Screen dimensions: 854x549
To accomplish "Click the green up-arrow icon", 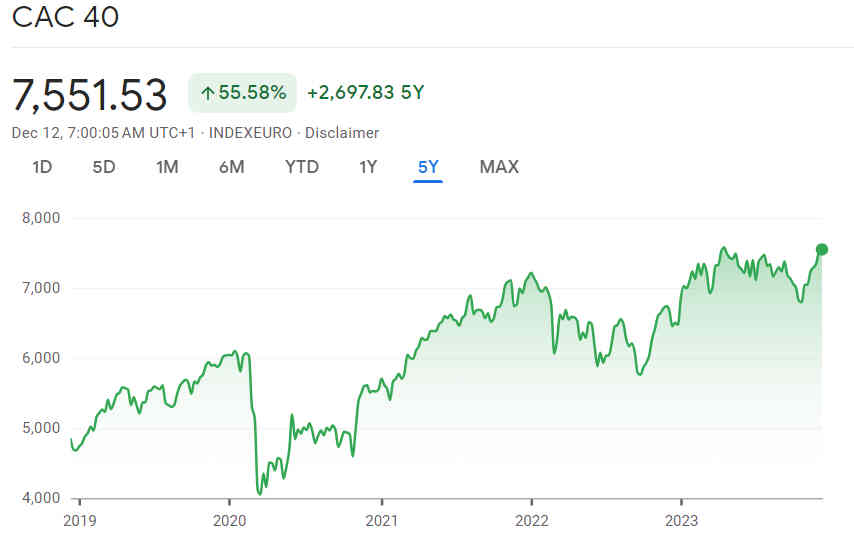I will (x=208, y=93).
